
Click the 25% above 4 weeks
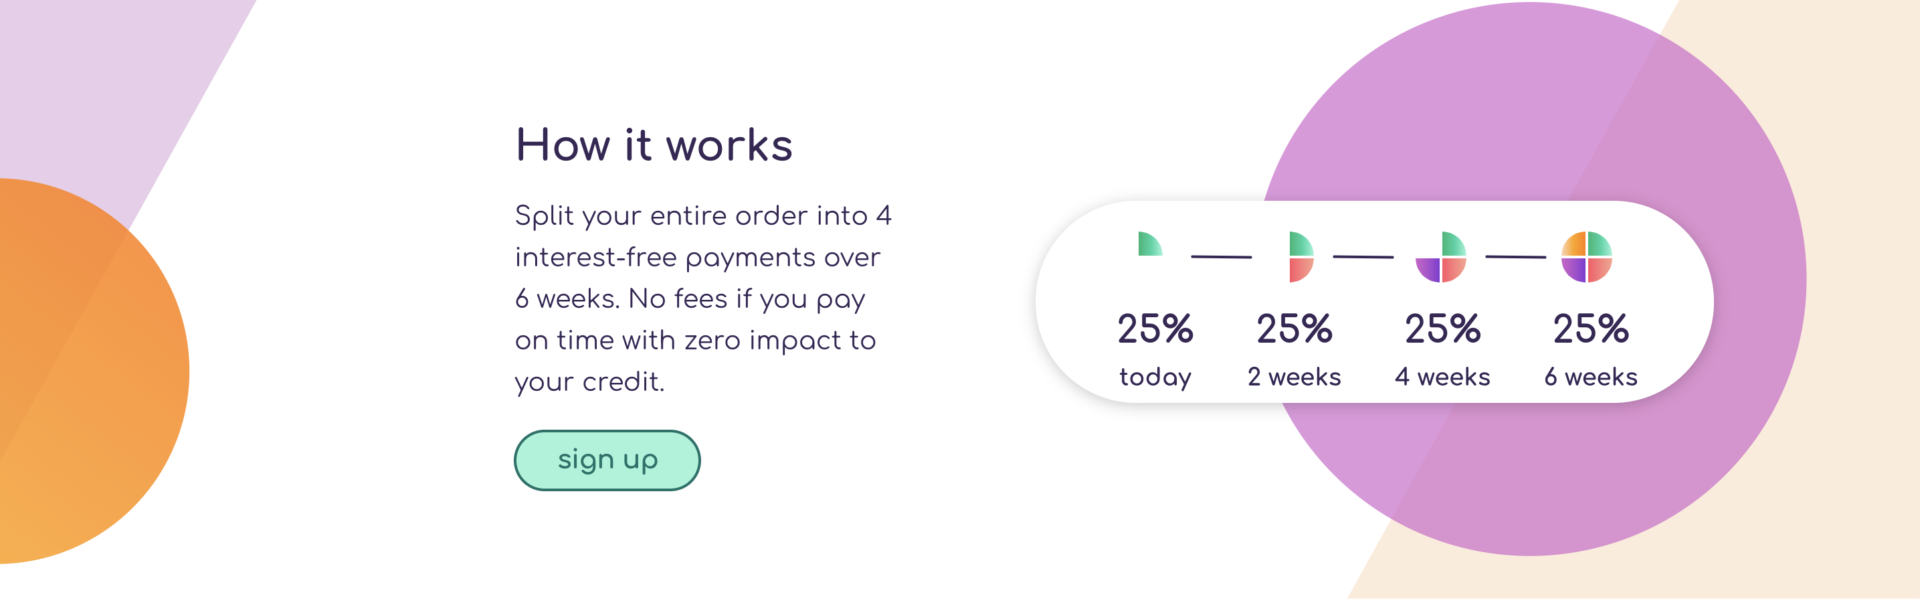coord(1442,329)
